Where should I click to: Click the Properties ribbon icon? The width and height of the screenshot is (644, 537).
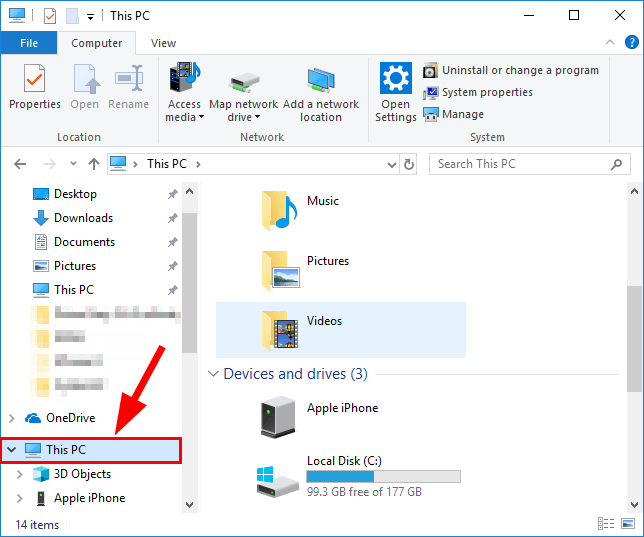[x=34, y=88]
